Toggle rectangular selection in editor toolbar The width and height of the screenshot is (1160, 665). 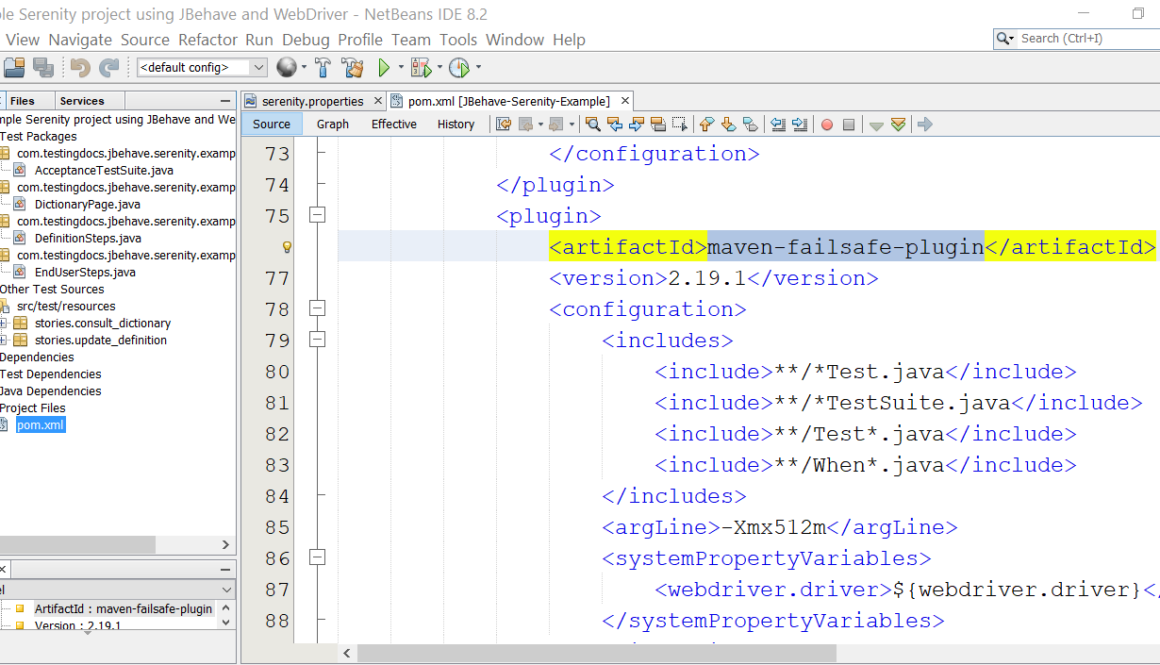coord(681,124)
